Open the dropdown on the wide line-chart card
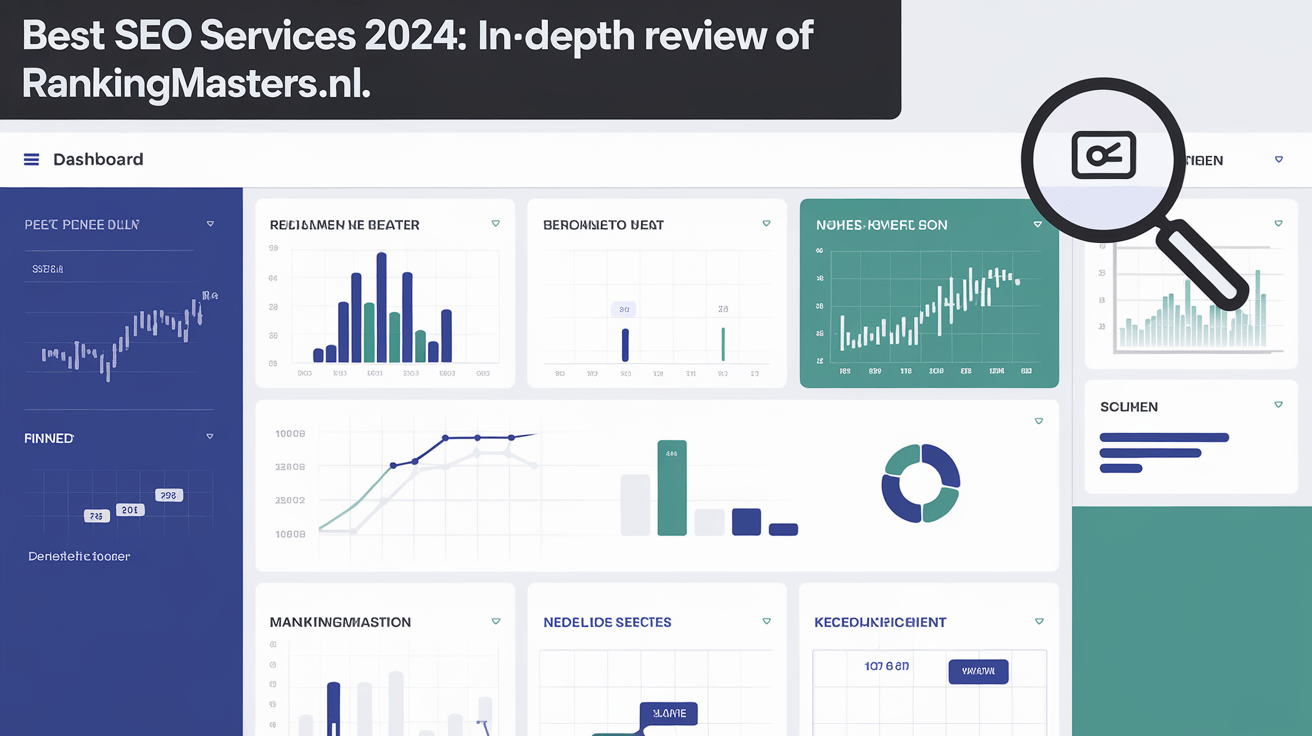1312x736 pixels. tap(1038, 421)
